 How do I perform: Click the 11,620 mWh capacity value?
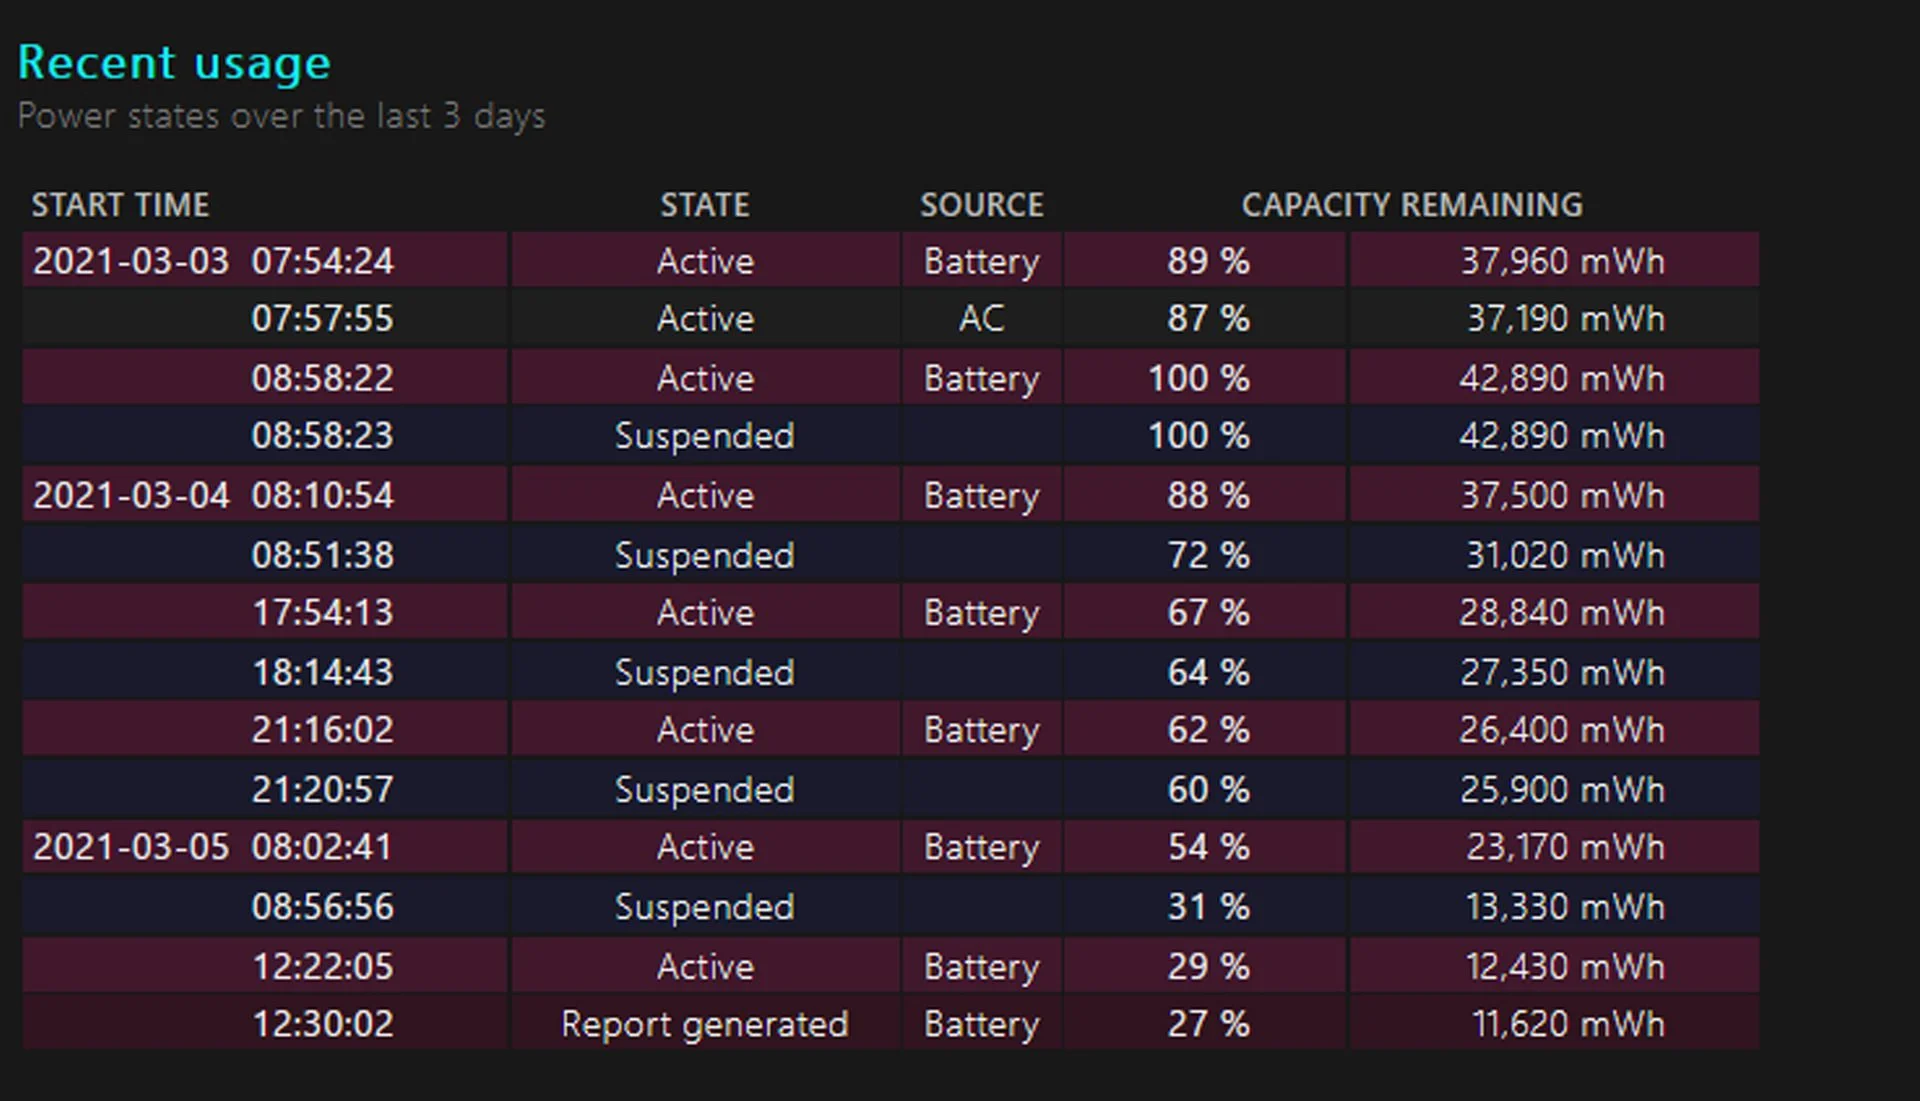coord(1567,1024)
